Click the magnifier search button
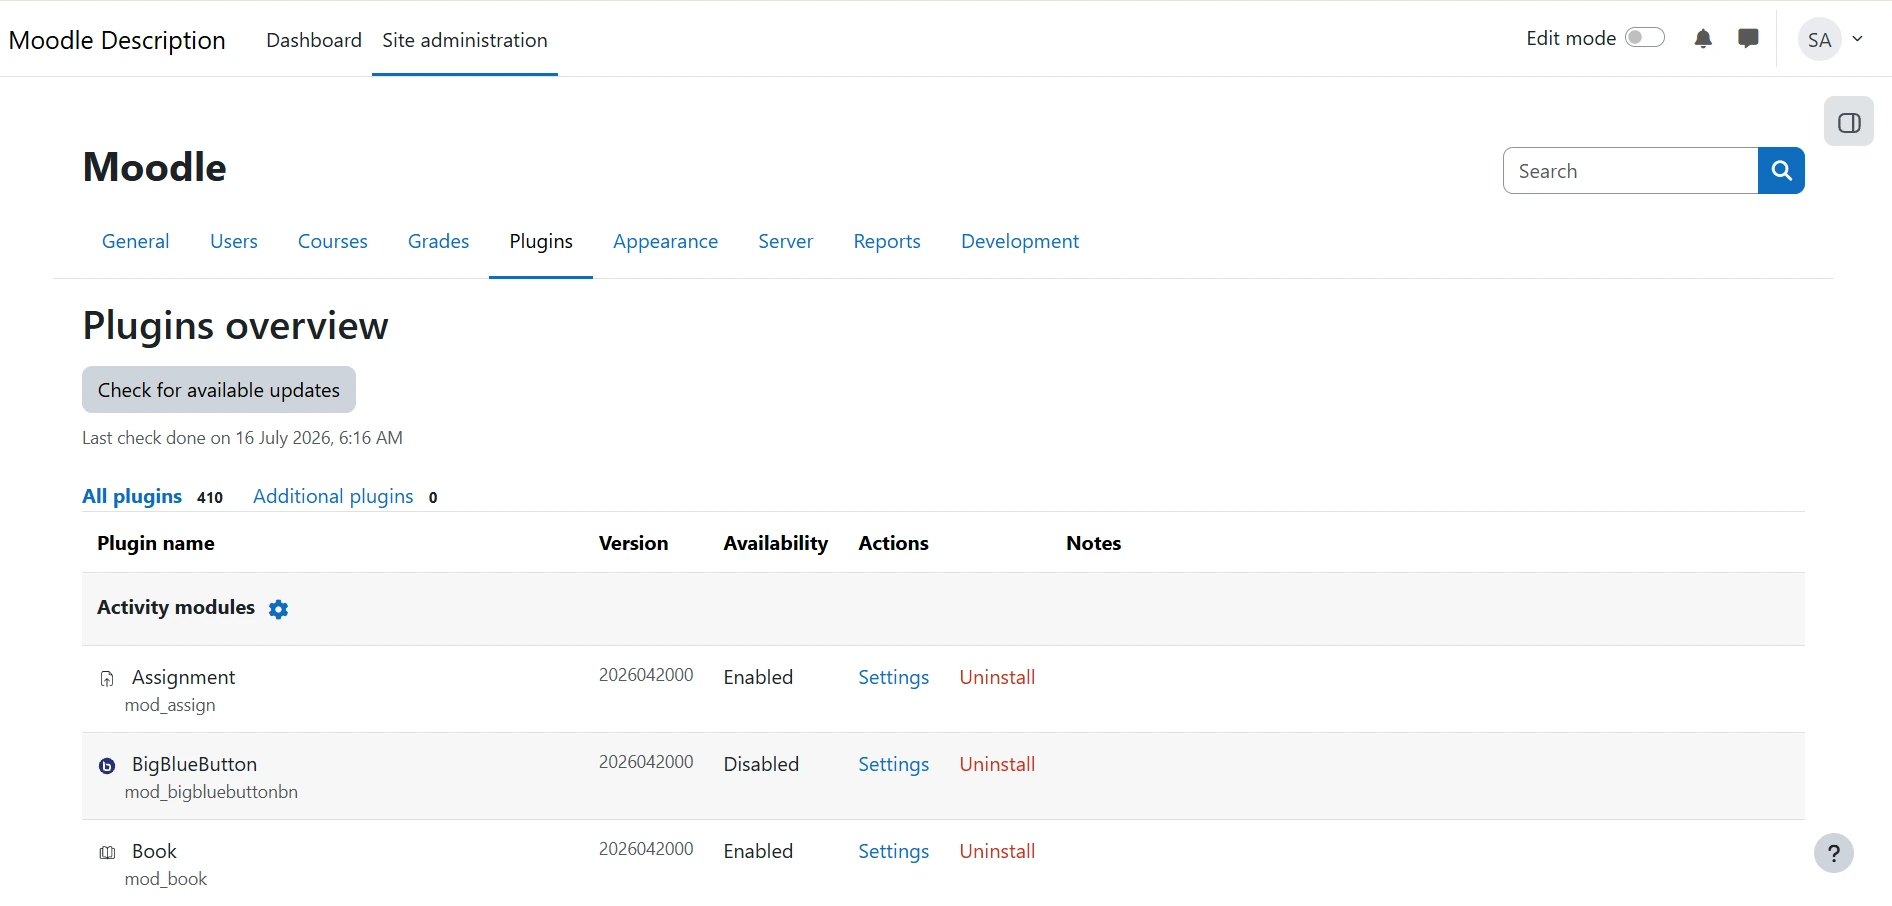1892x906 pixels. 1781,171
